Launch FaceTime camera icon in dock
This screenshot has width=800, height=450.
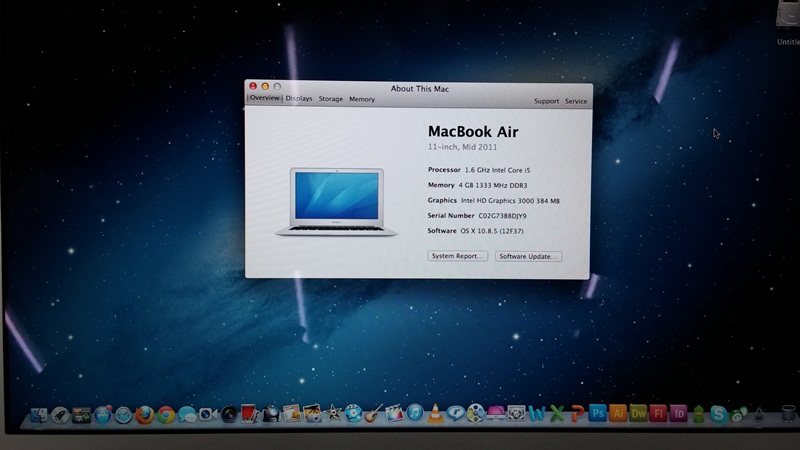tap(208, 414)
